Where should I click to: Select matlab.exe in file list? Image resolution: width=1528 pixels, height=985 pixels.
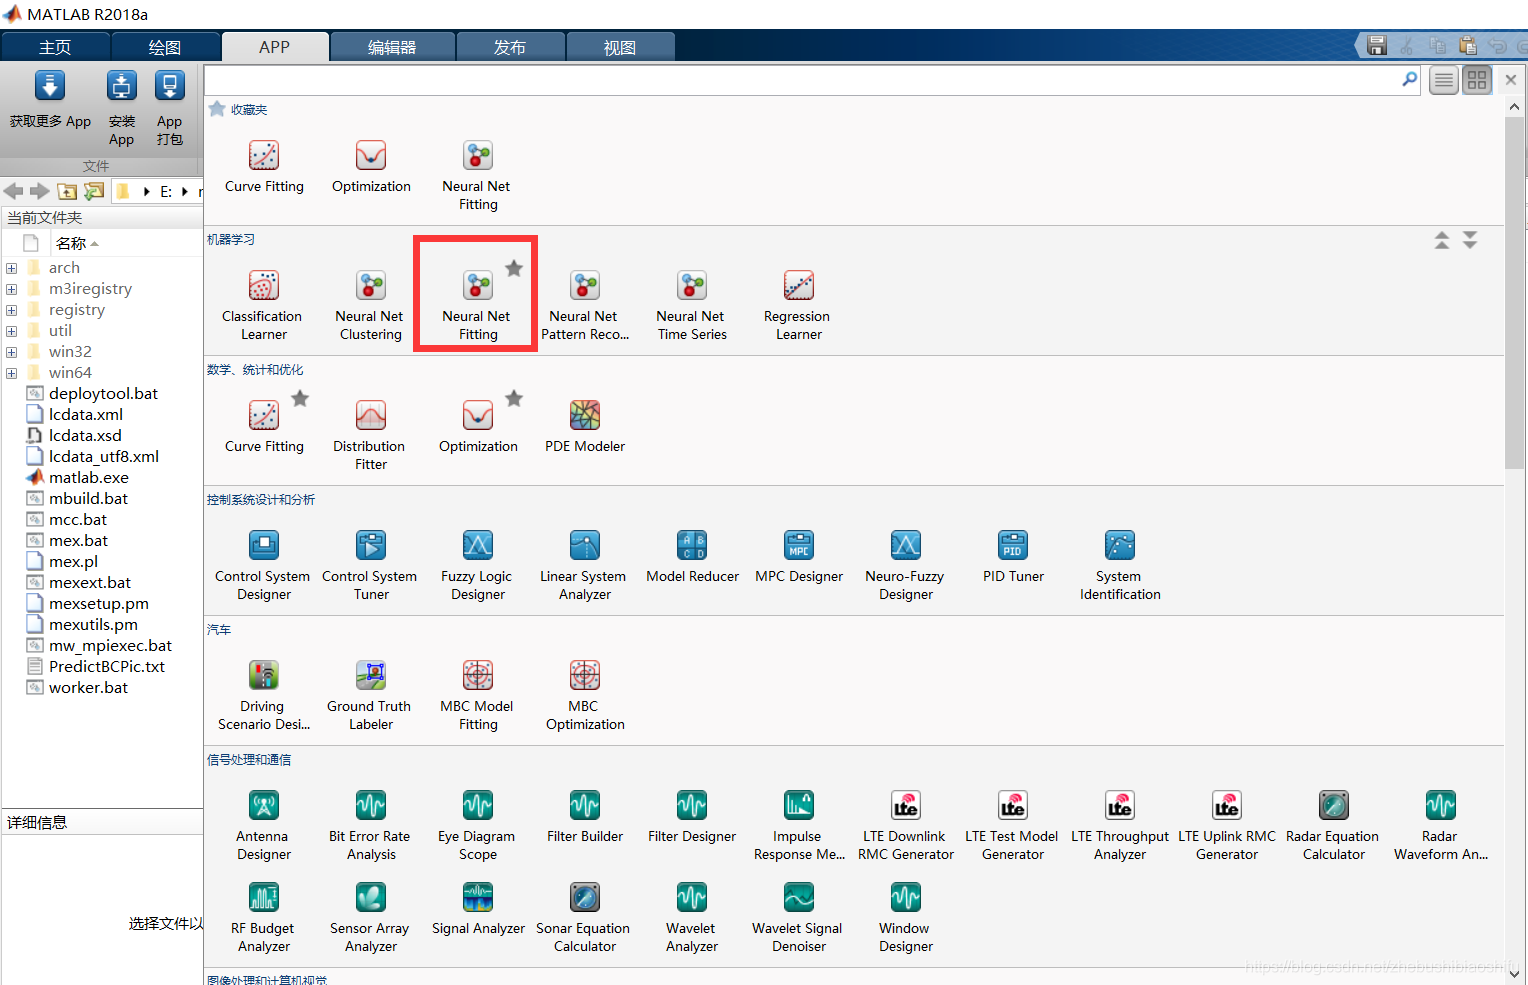pyautogui.click(x=89, y=478)
